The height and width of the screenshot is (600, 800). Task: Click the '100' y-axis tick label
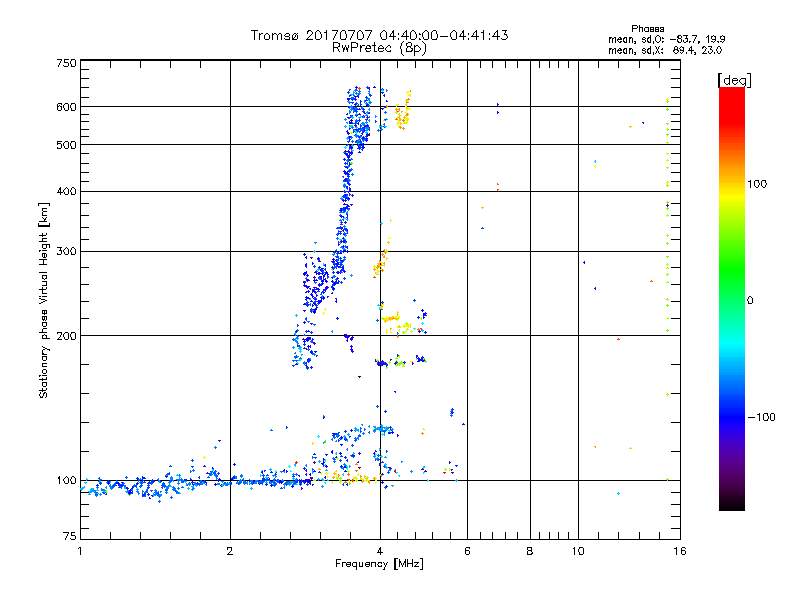(67, 481)
